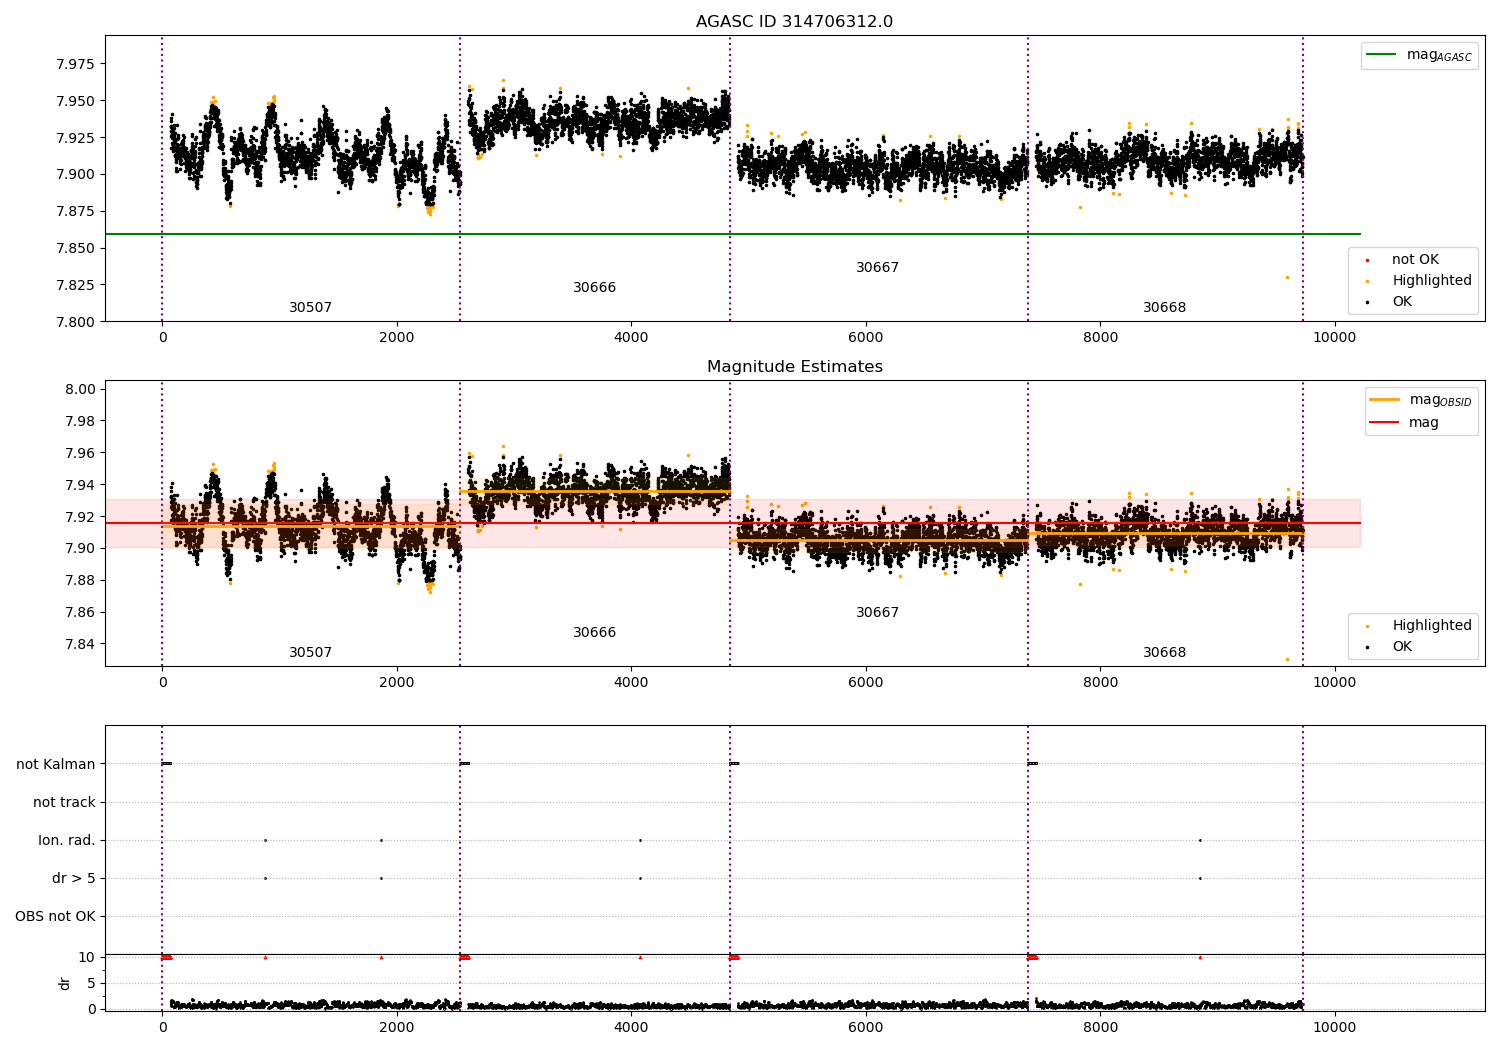Viewport: 1500px width, 1050px height.
Task: Click the 7.975 y-axis tick in the top plot
Action: (75, 65)
